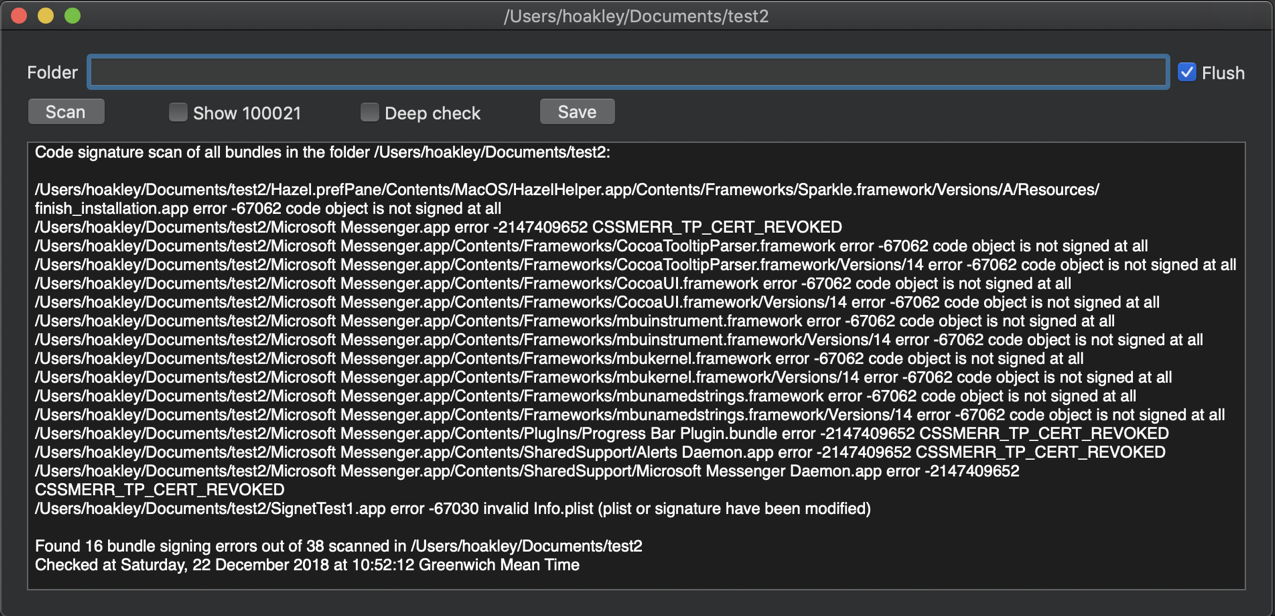This screenshot has height=616, width=1275.
Task: Select the CocoaUI.framework/Versions/14 error line
Action: [597, 302]
